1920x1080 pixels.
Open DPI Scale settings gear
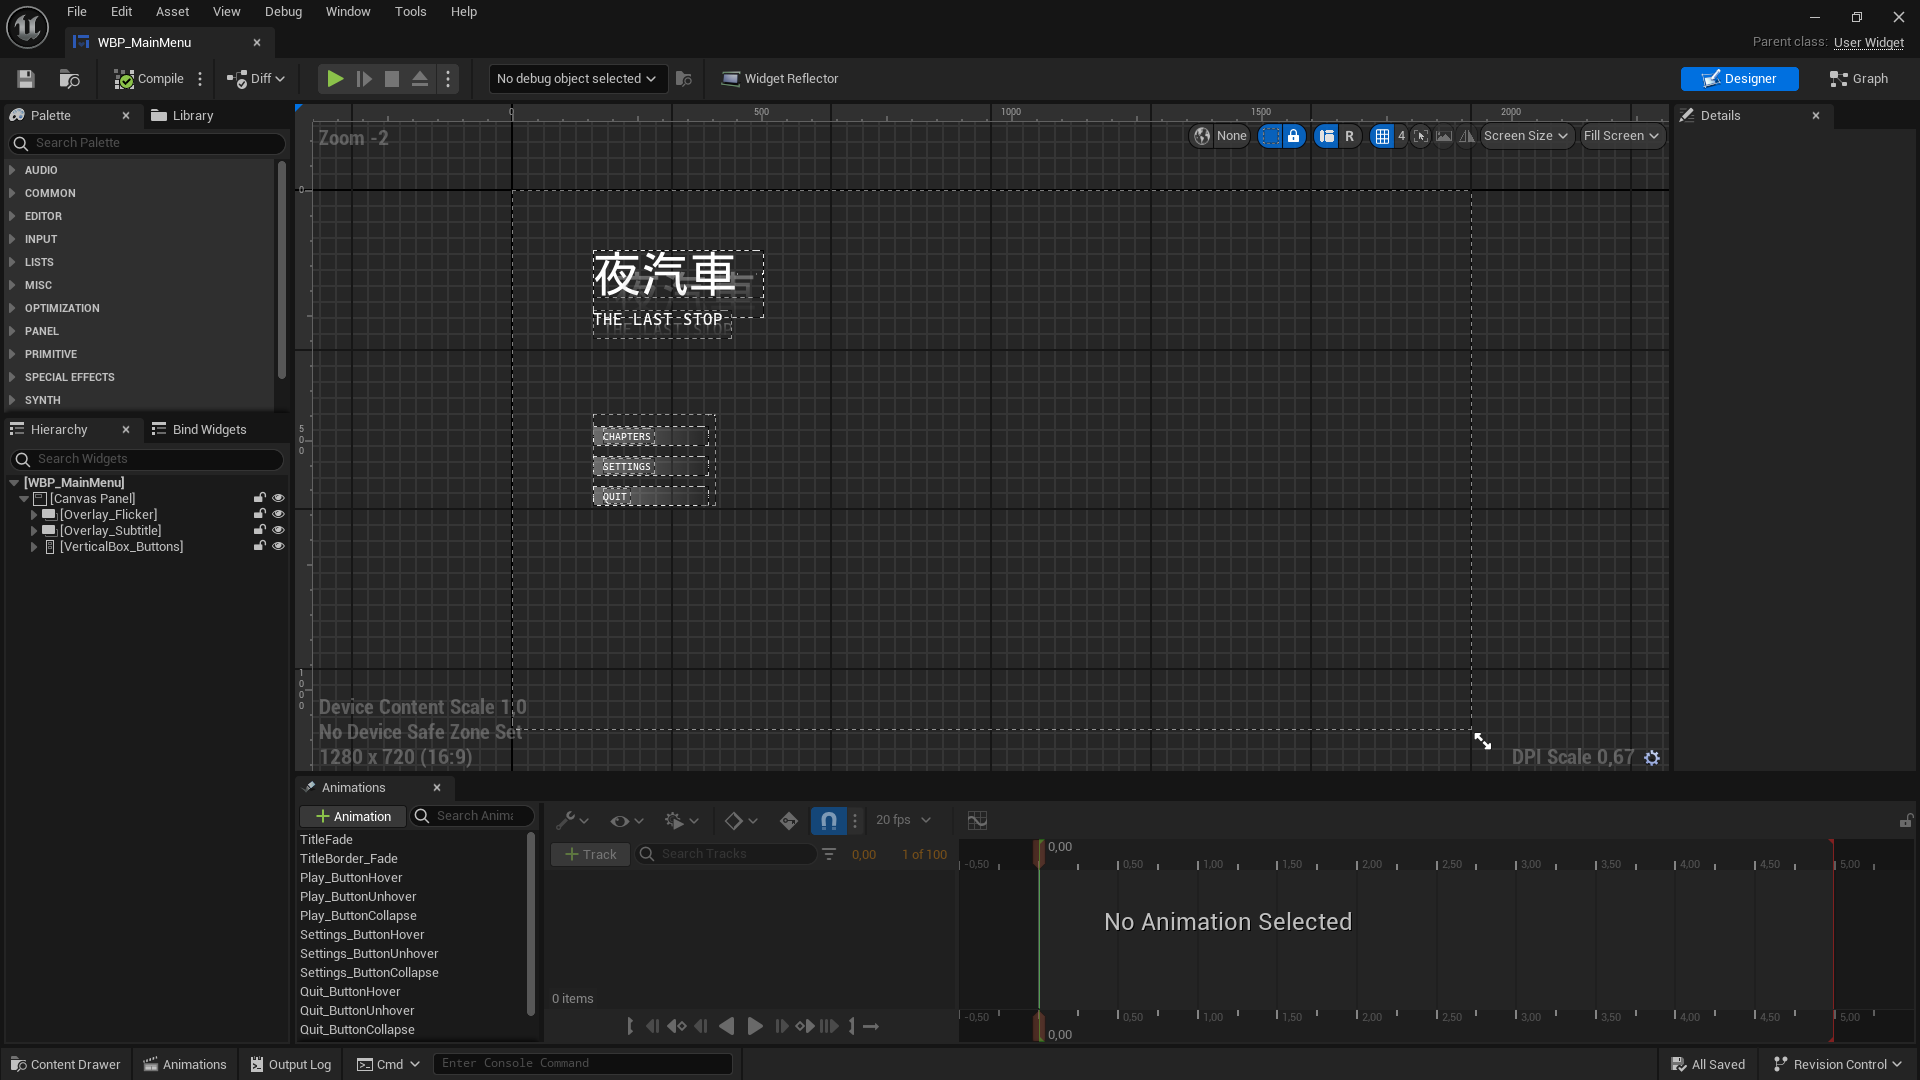point(1652,758)
